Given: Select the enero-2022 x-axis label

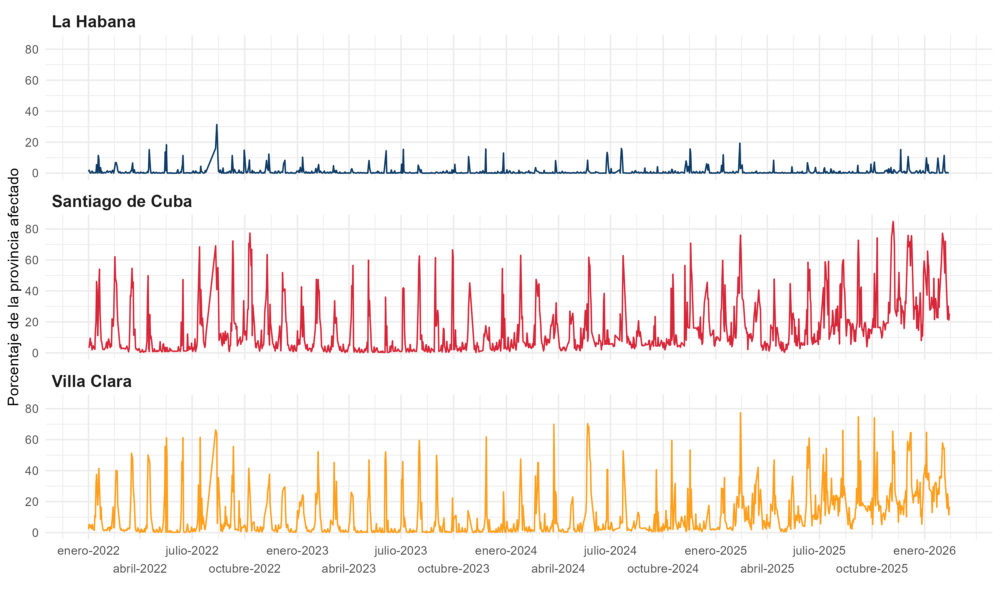Looking at the screenshot, I should 88,550.
